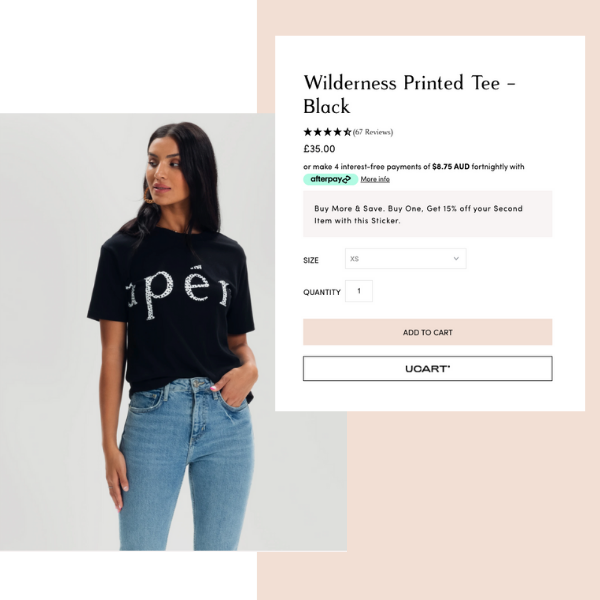Click the Wilderness Printed Tee title

click(x=409, y=94)
